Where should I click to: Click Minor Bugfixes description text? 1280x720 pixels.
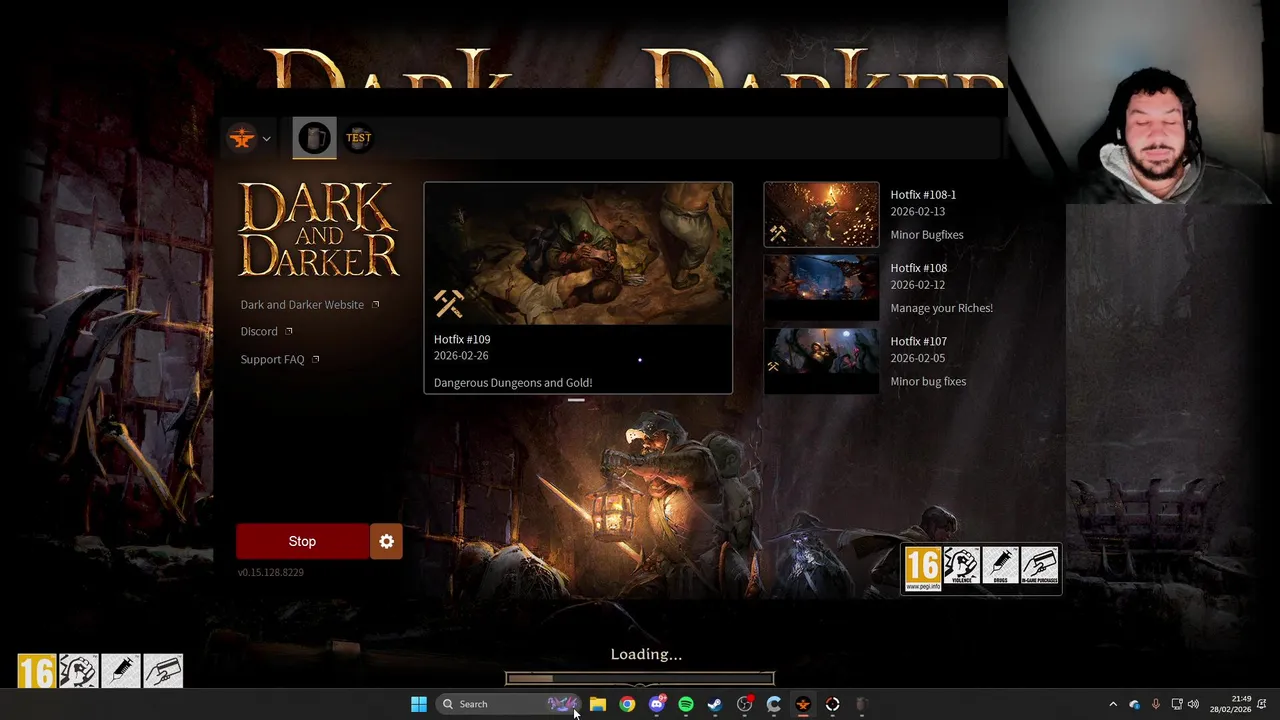(927, 235)
